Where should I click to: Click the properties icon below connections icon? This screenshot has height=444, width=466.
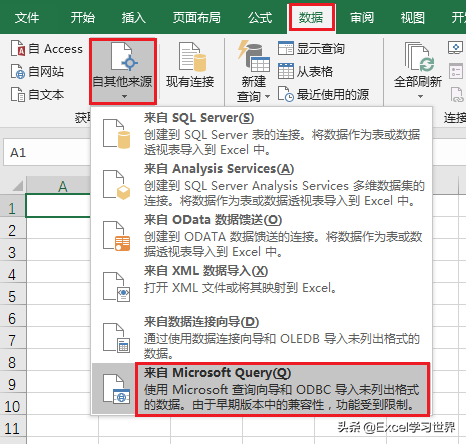coord(455,71)
